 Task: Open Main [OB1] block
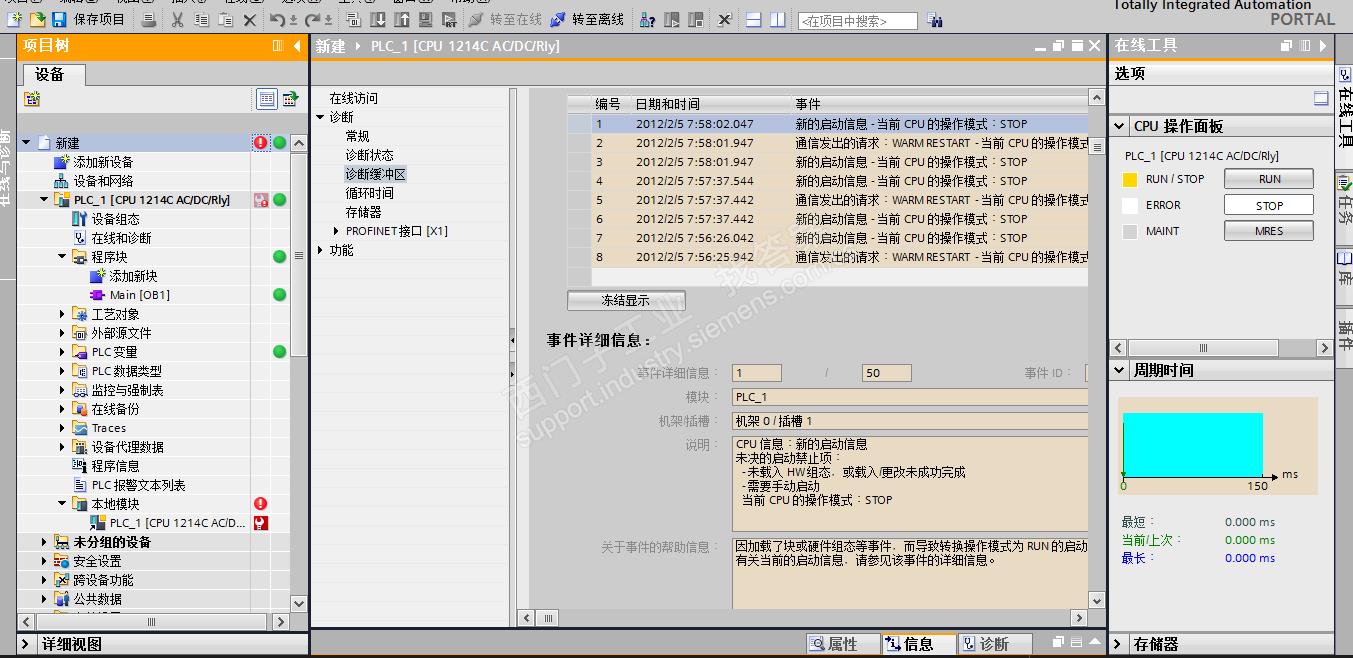(139, 295)
